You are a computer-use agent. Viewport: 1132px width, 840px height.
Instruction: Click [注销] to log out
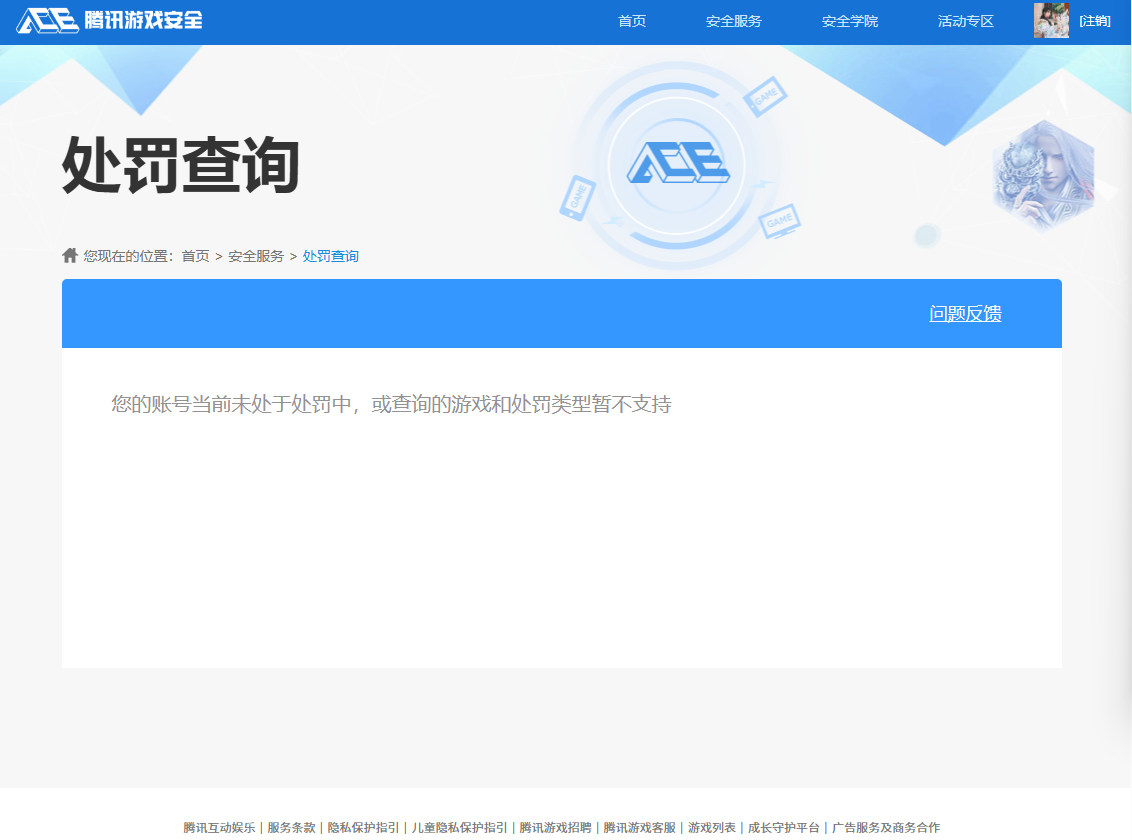(x=1096, y=20)
